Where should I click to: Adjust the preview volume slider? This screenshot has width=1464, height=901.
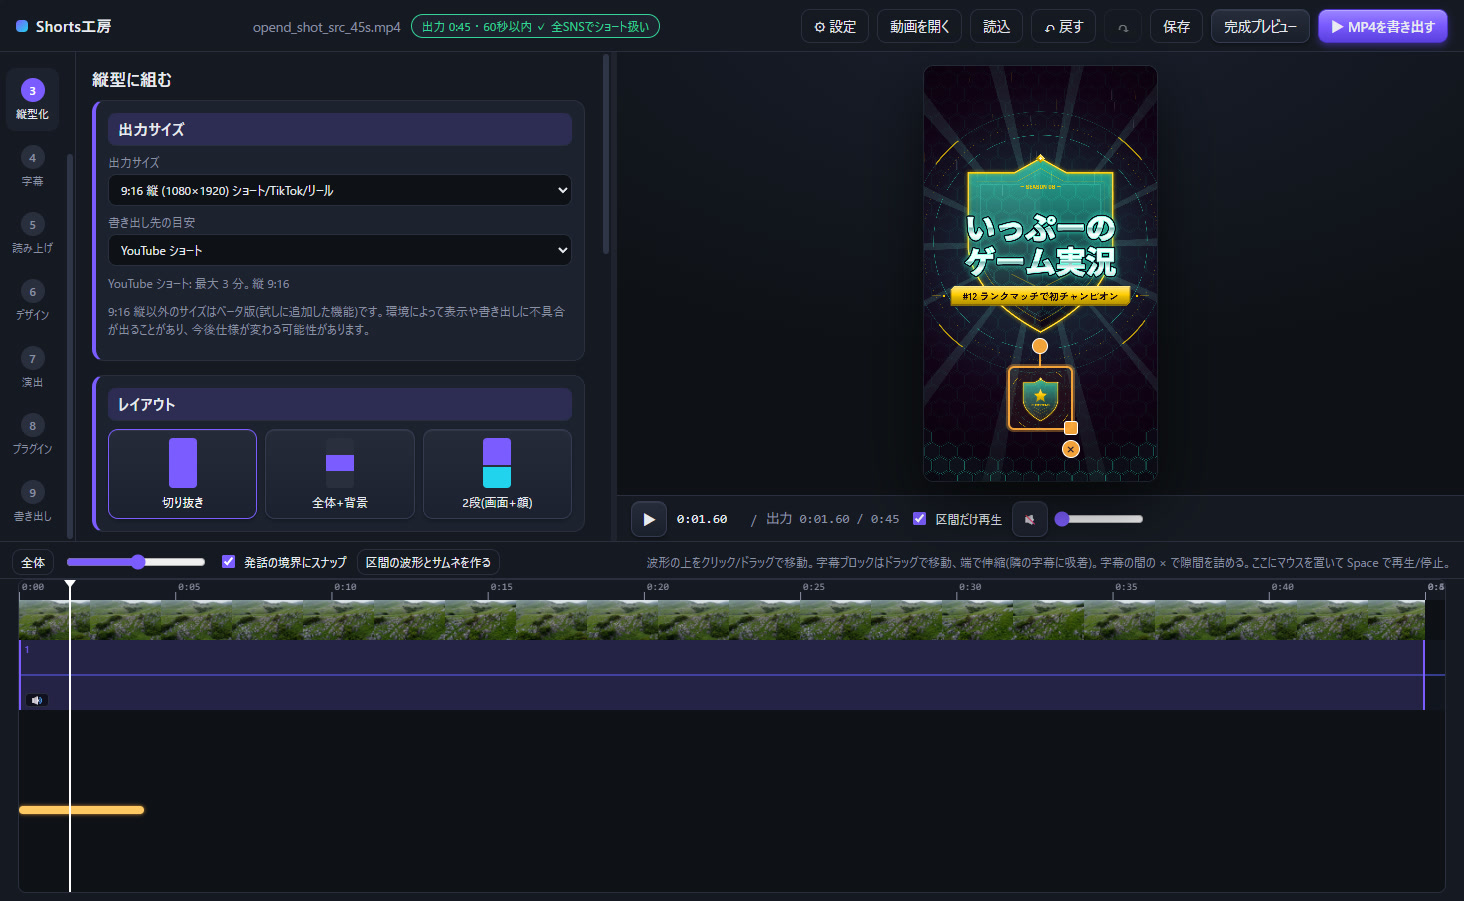pyautogui.click(x=1098, y=519)
